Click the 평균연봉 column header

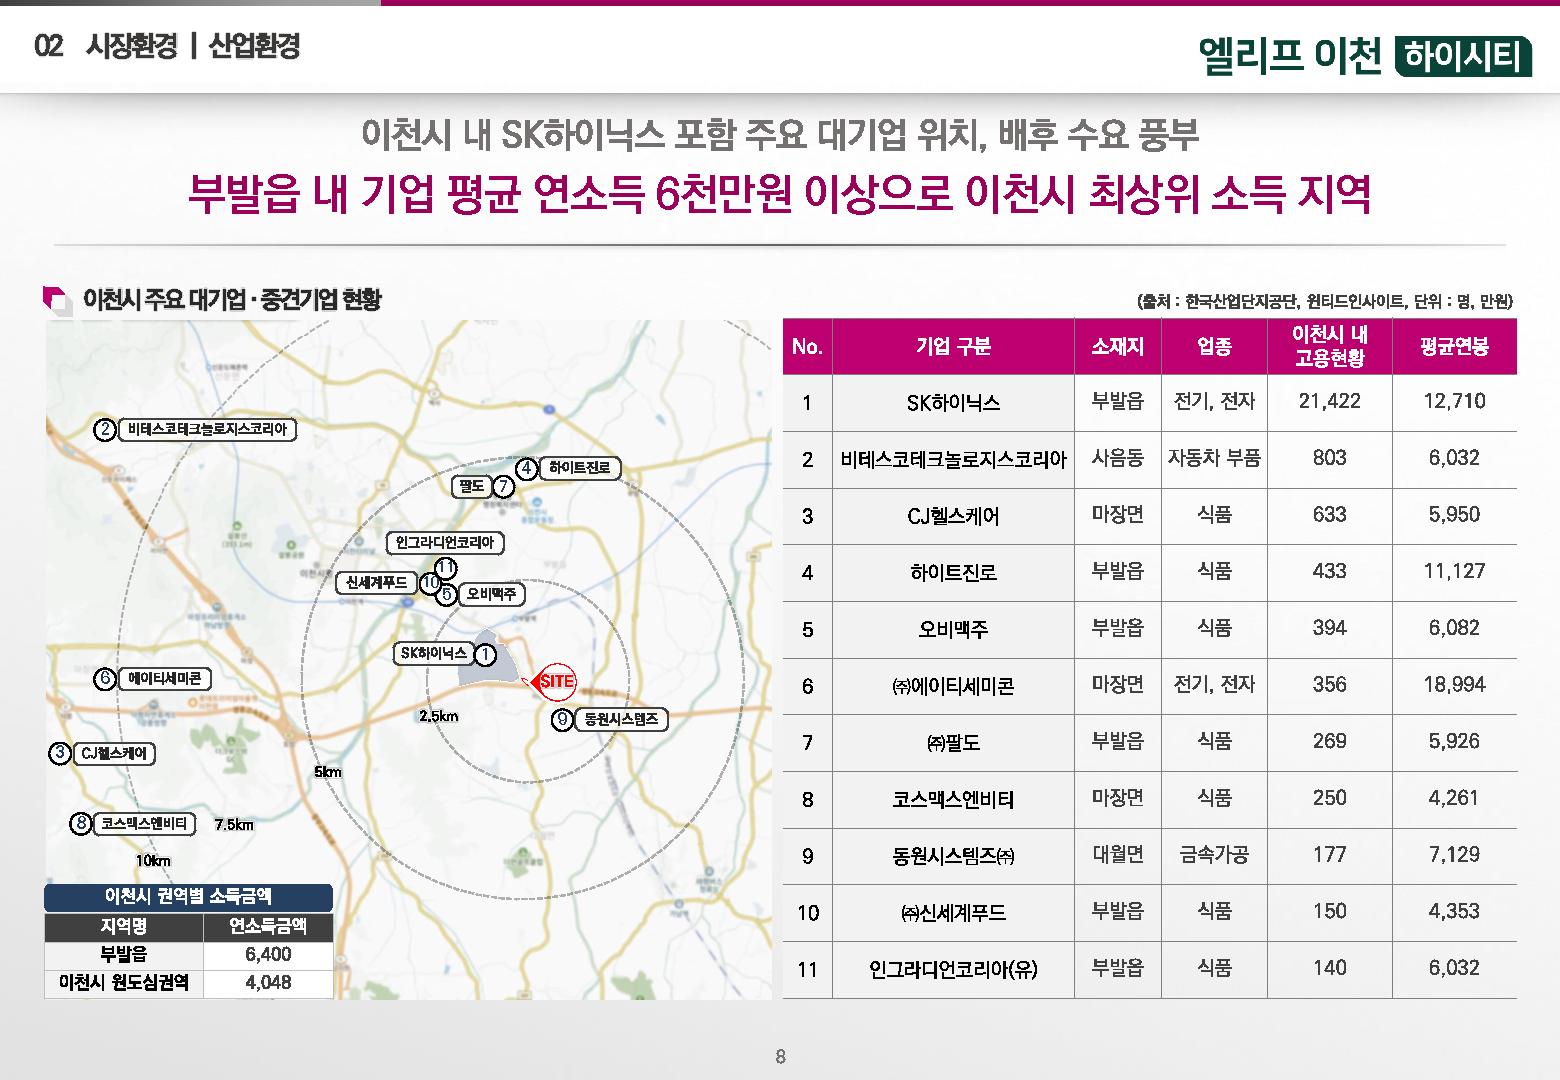[x=1454, y=346]
